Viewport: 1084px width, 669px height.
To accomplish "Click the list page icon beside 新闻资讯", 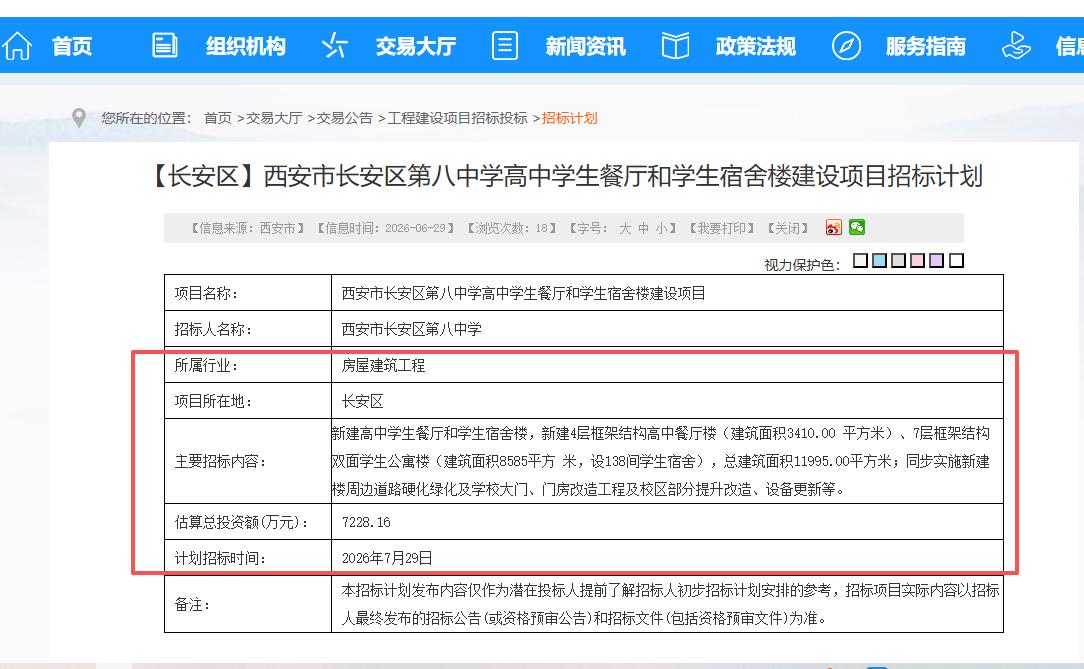I will pos(505,46).
